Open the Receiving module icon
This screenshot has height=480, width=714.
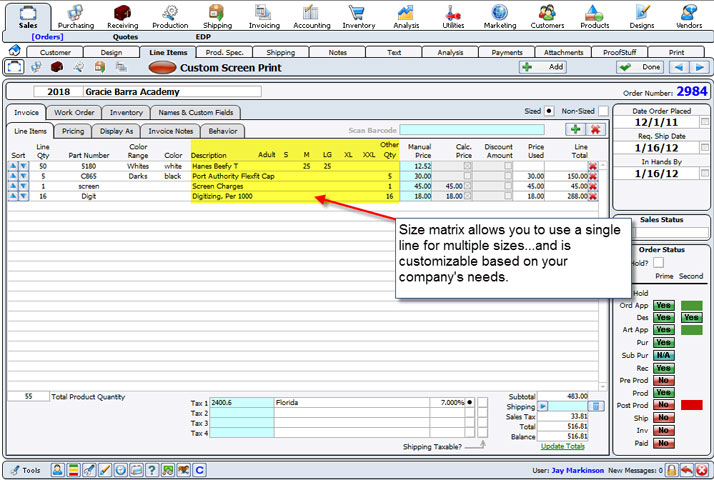tap(122, 17)
